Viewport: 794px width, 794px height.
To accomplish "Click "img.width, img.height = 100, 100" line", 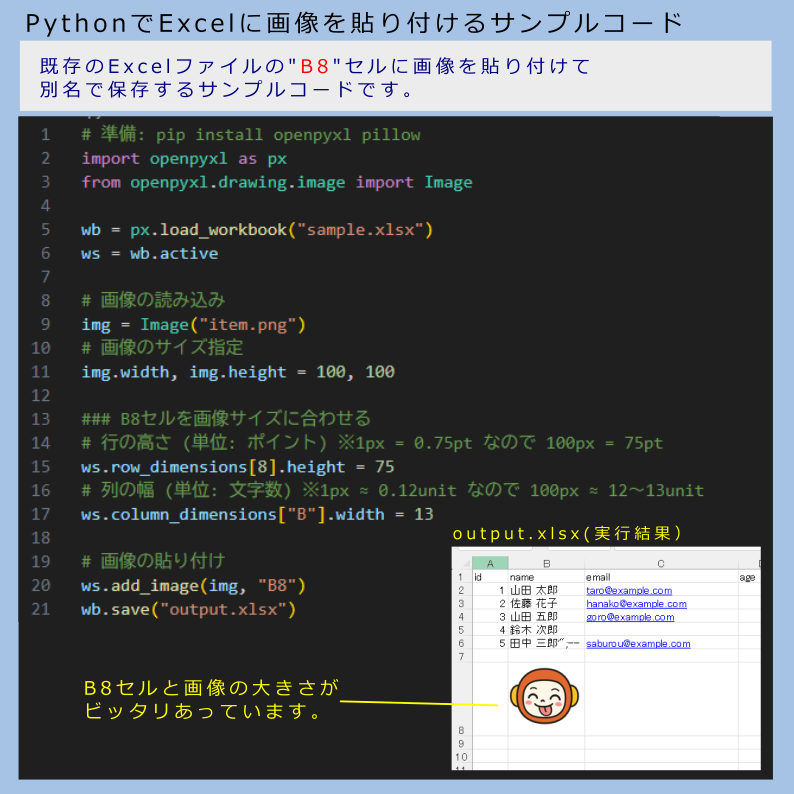I will [238, 372].
